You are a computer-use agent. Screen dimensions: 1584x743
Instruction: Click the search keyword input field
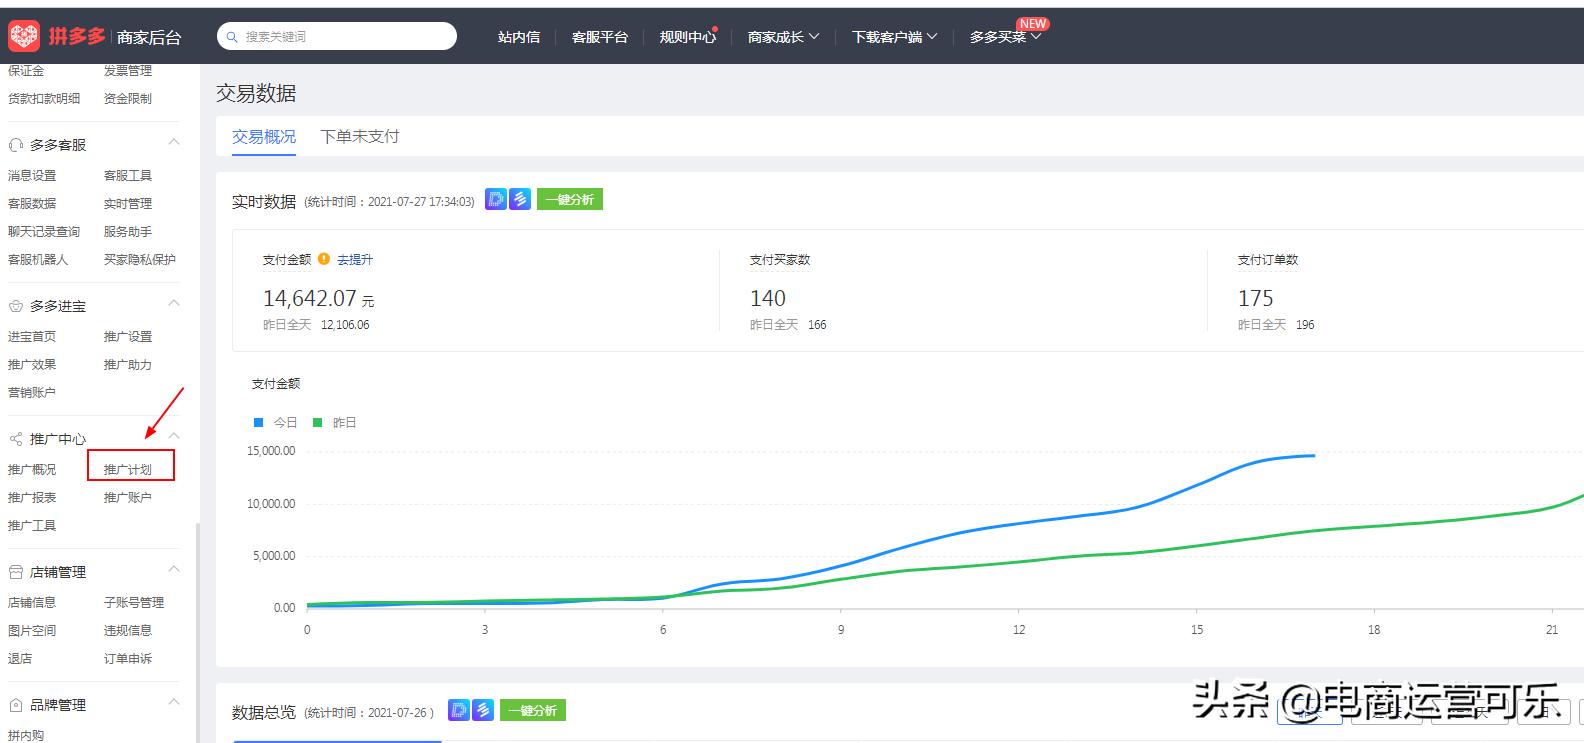coord(337,37)
